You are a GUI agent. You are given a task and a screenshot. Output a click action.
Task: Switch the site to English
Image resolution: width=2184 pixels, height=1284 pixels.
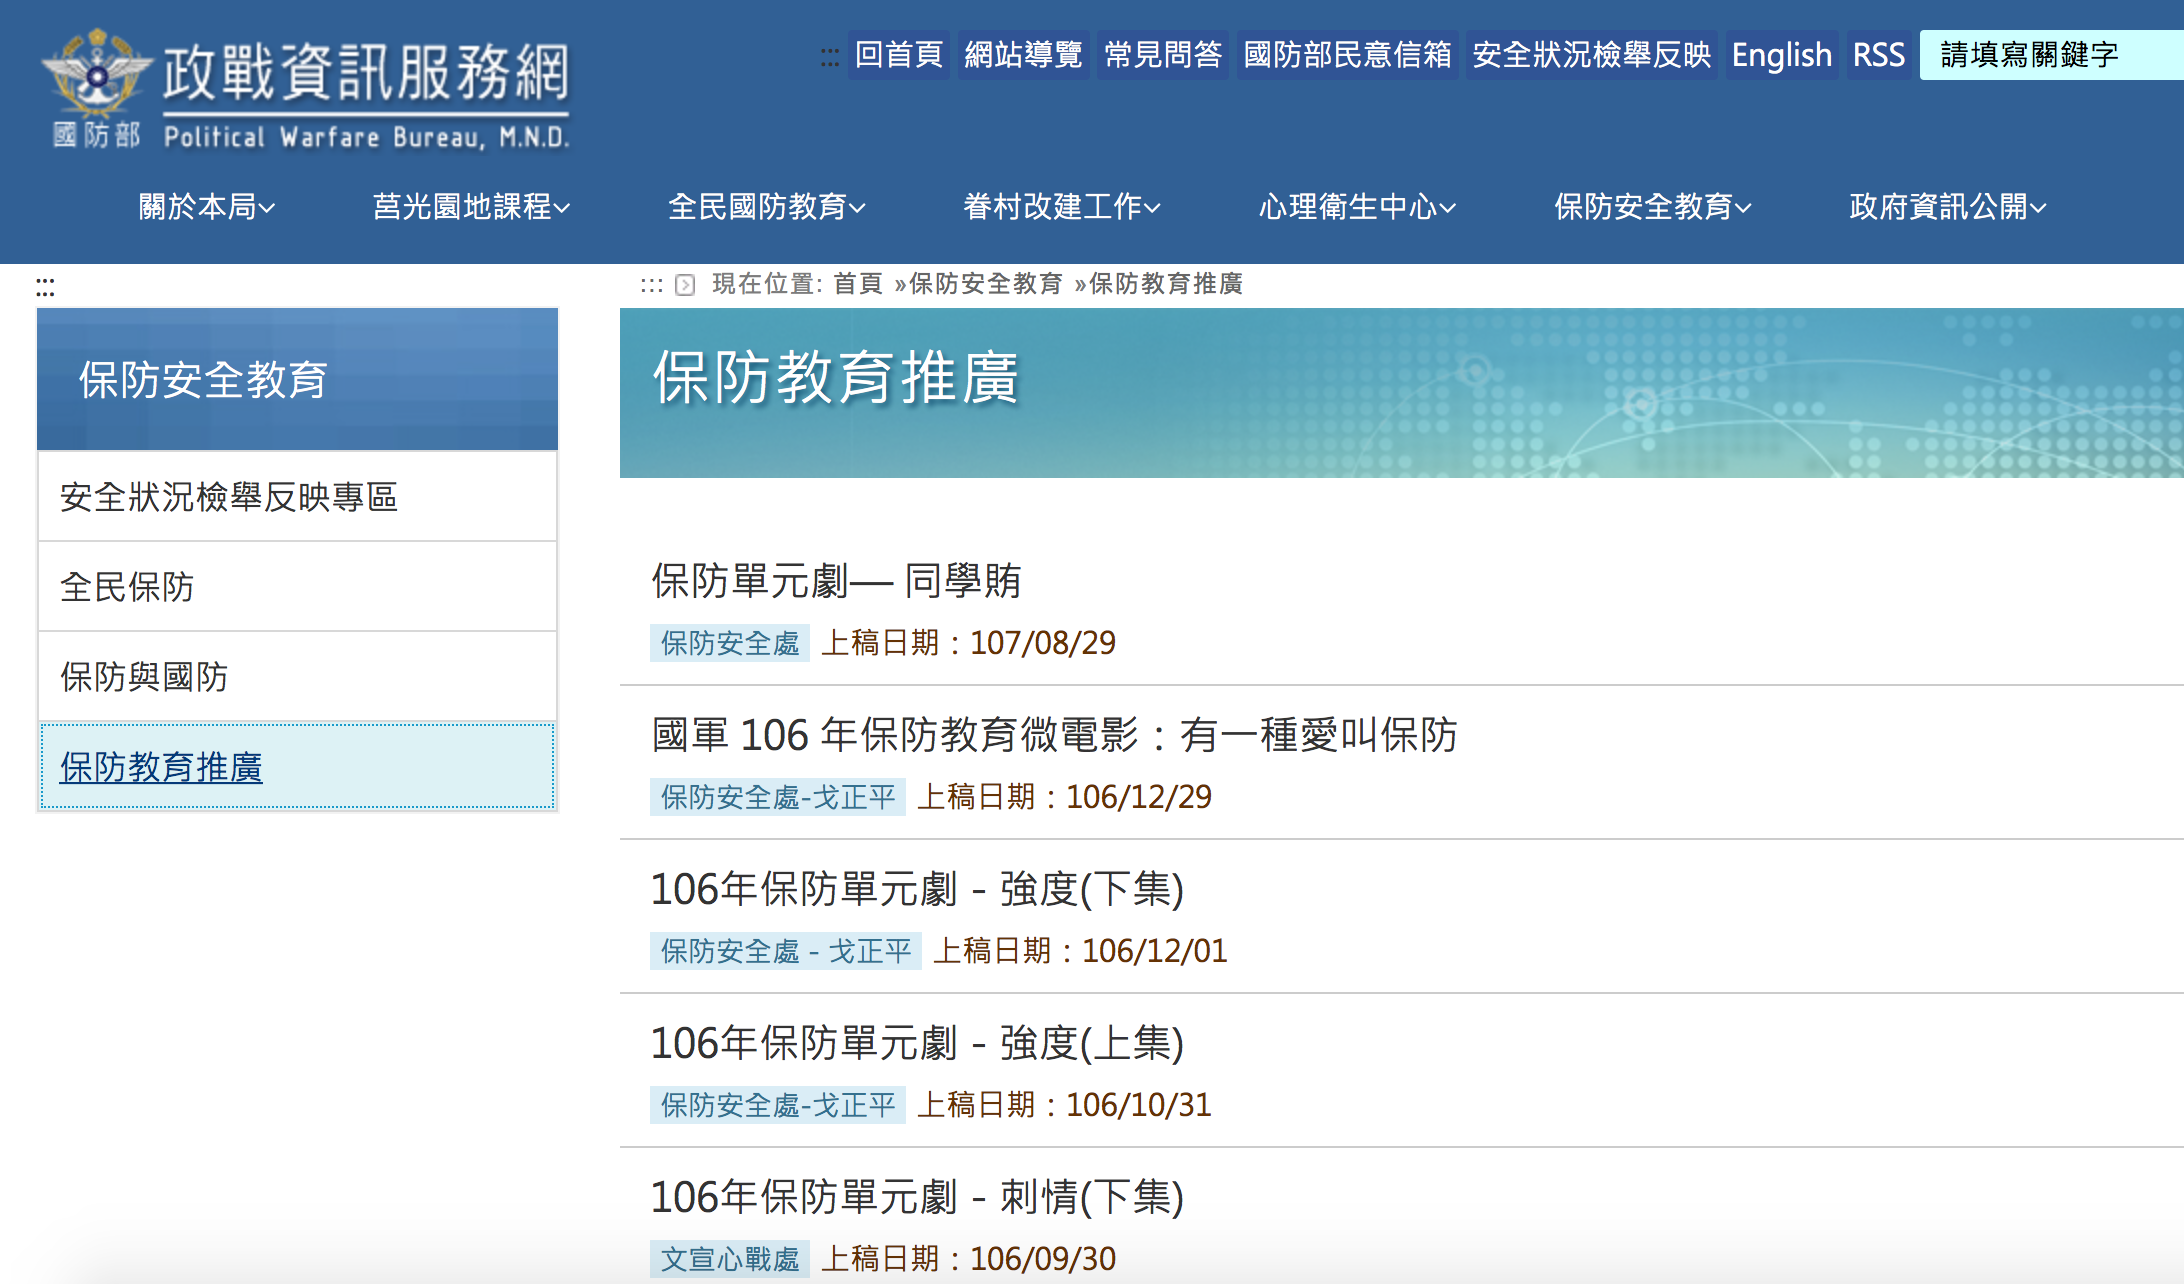tap(1781, 55)
